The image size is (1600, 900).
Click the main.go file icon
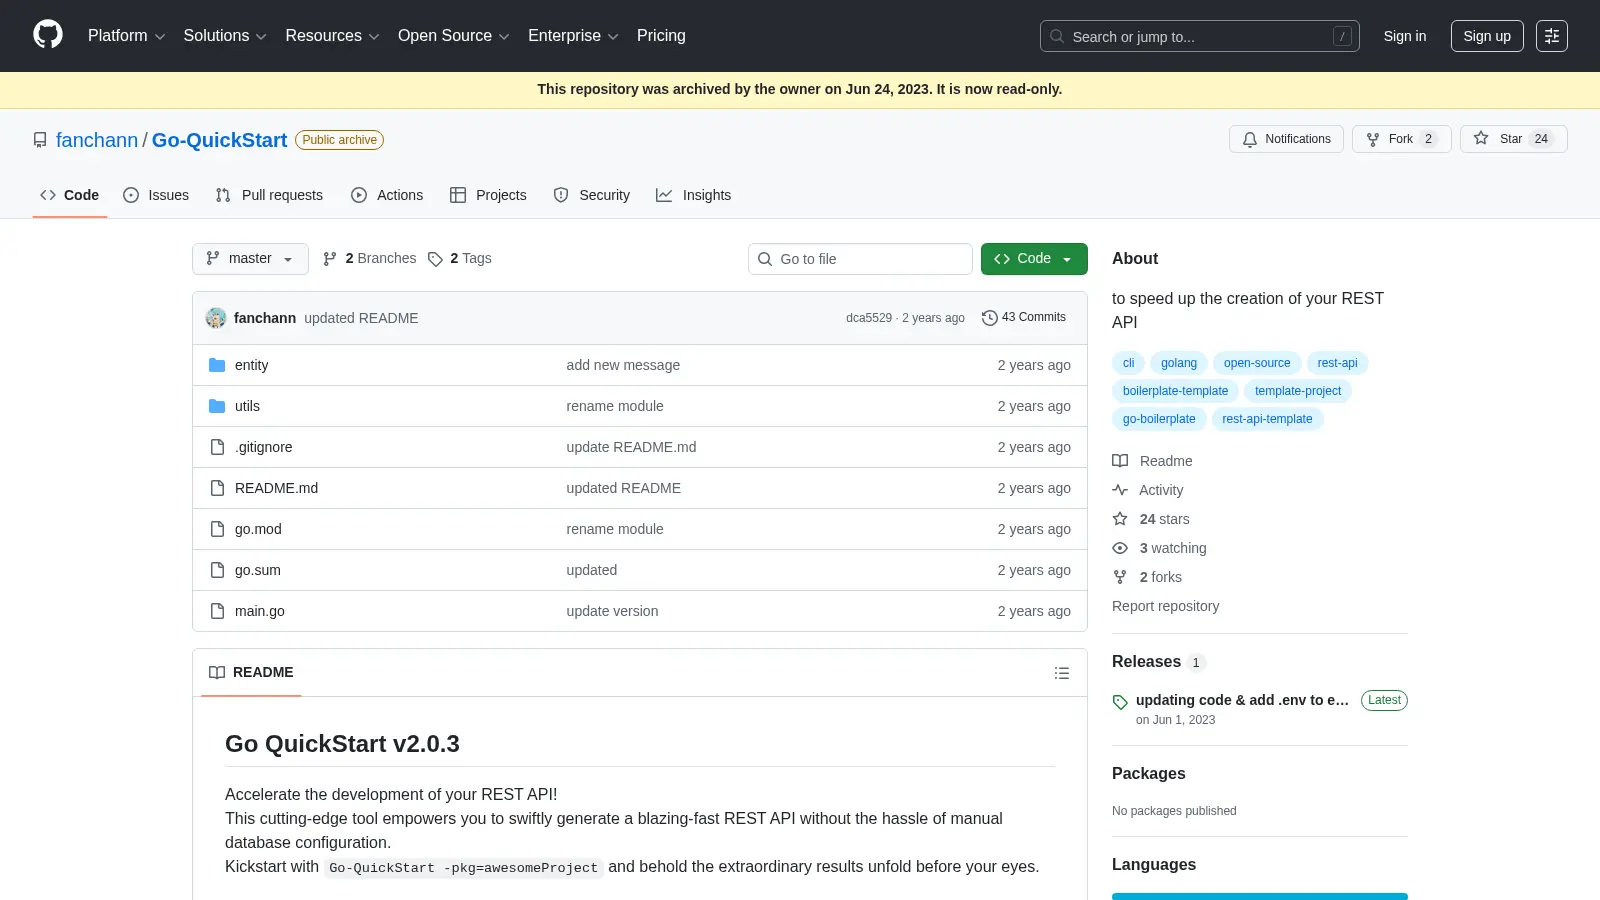(217, 611)
